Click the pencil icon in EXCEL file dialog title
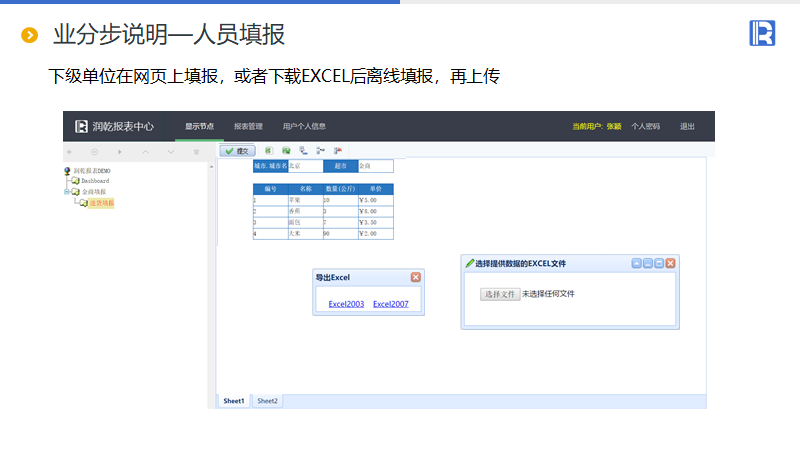The width and height of the screenshot is (800, 450). 469,263
